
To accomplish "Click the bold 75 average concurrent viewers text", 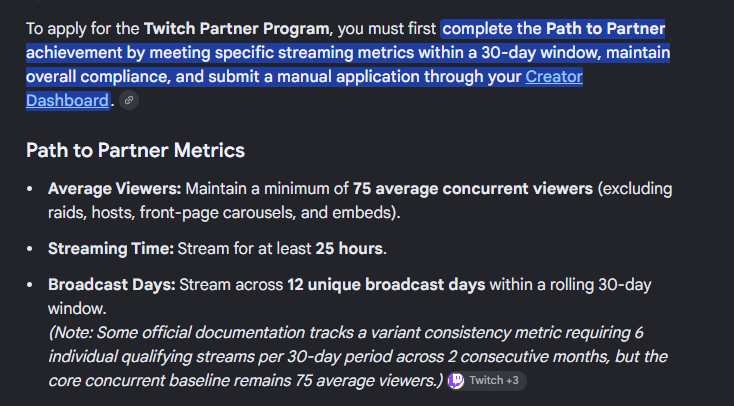I will [x=473, y=189].
